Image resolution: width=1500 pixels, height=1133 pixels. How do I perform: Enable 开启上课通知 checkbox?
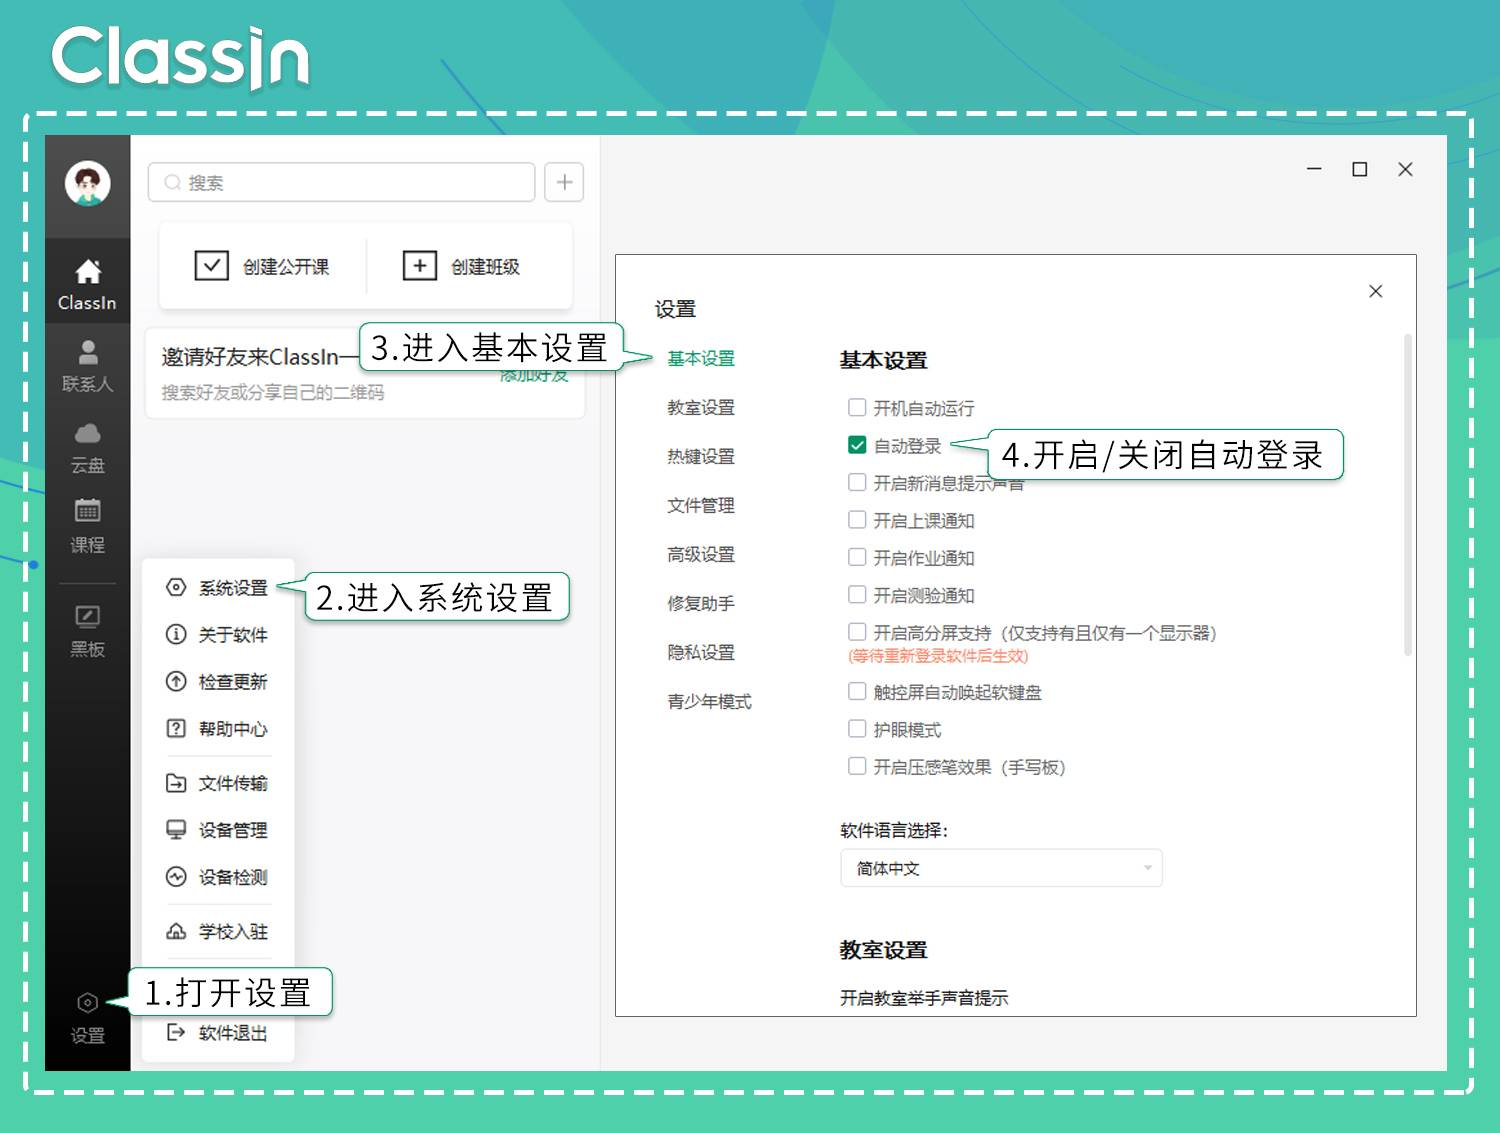(857, 519)
